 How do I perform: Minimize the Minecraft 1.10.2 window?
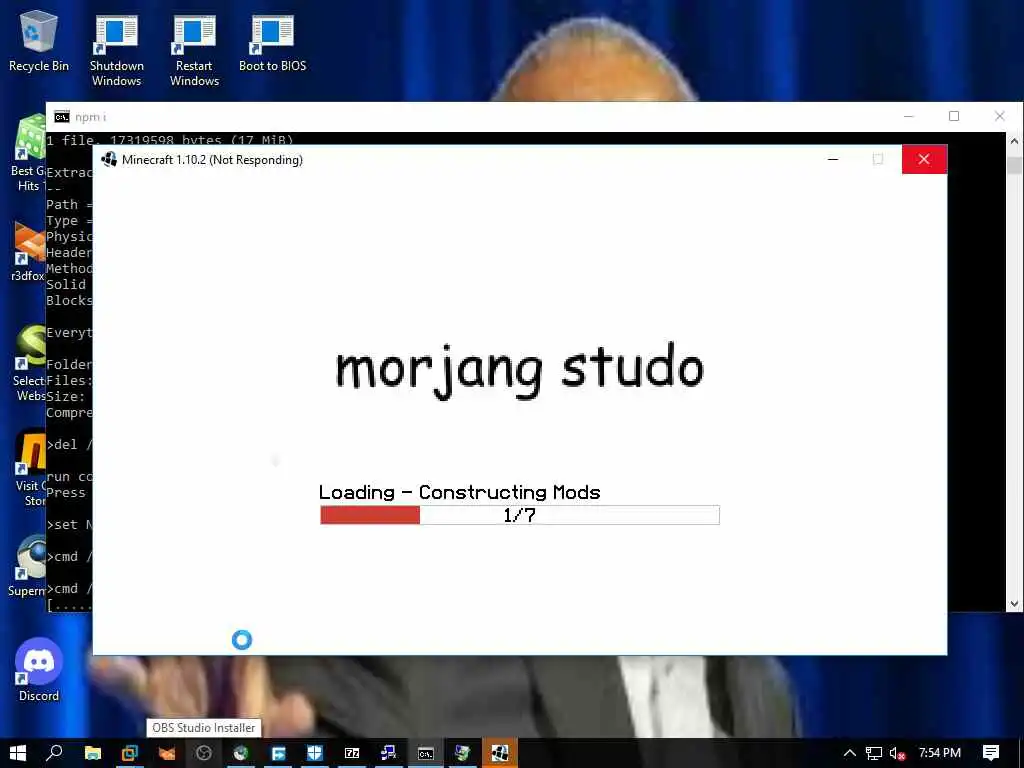tap(833, 159)
